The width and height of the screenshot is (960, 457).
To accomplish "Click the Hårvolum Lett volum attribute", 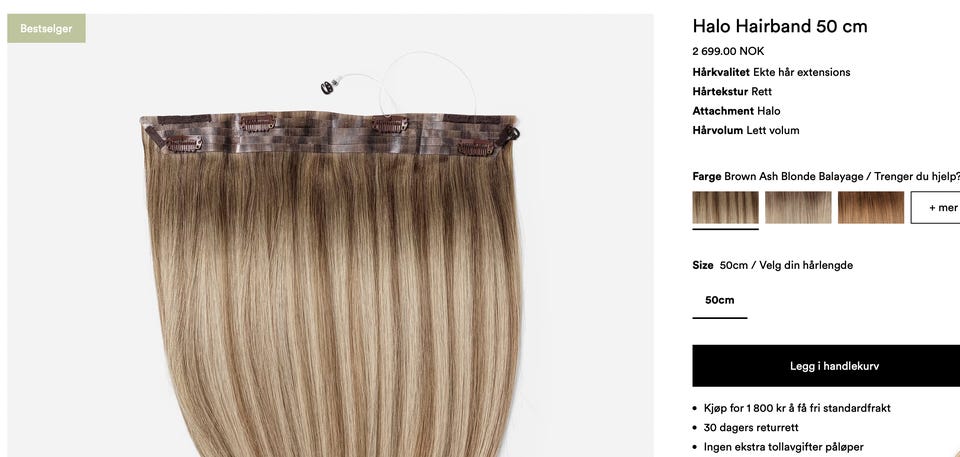I will pyautogui.click(x=746, y=130).
